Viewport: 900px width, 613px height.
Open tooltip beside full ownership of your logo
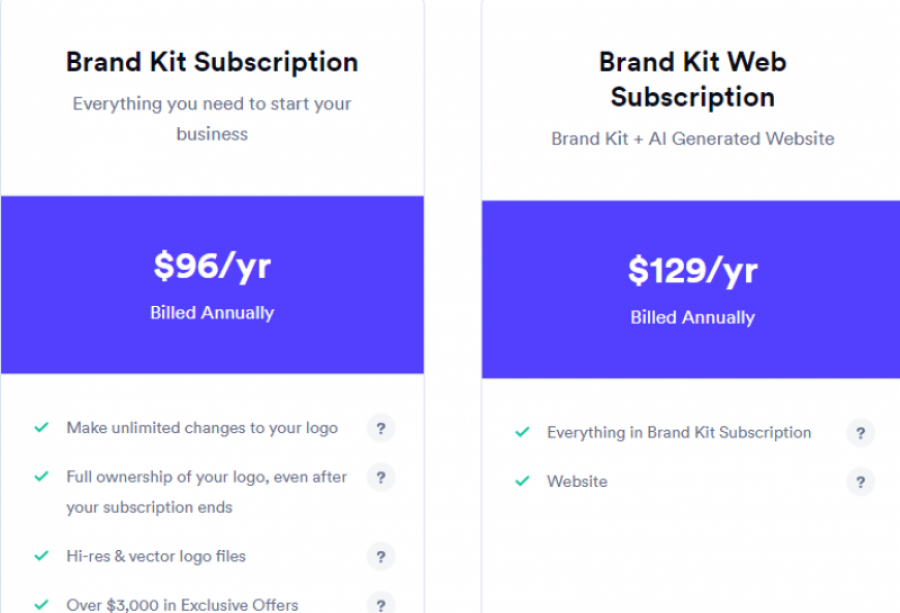[x=381, y=478]
